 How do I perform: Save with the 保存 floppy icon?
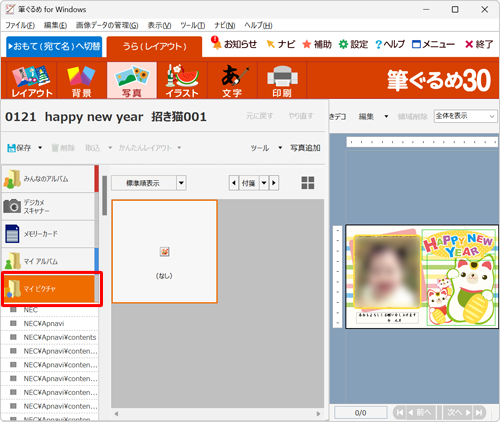pos(19,148)
